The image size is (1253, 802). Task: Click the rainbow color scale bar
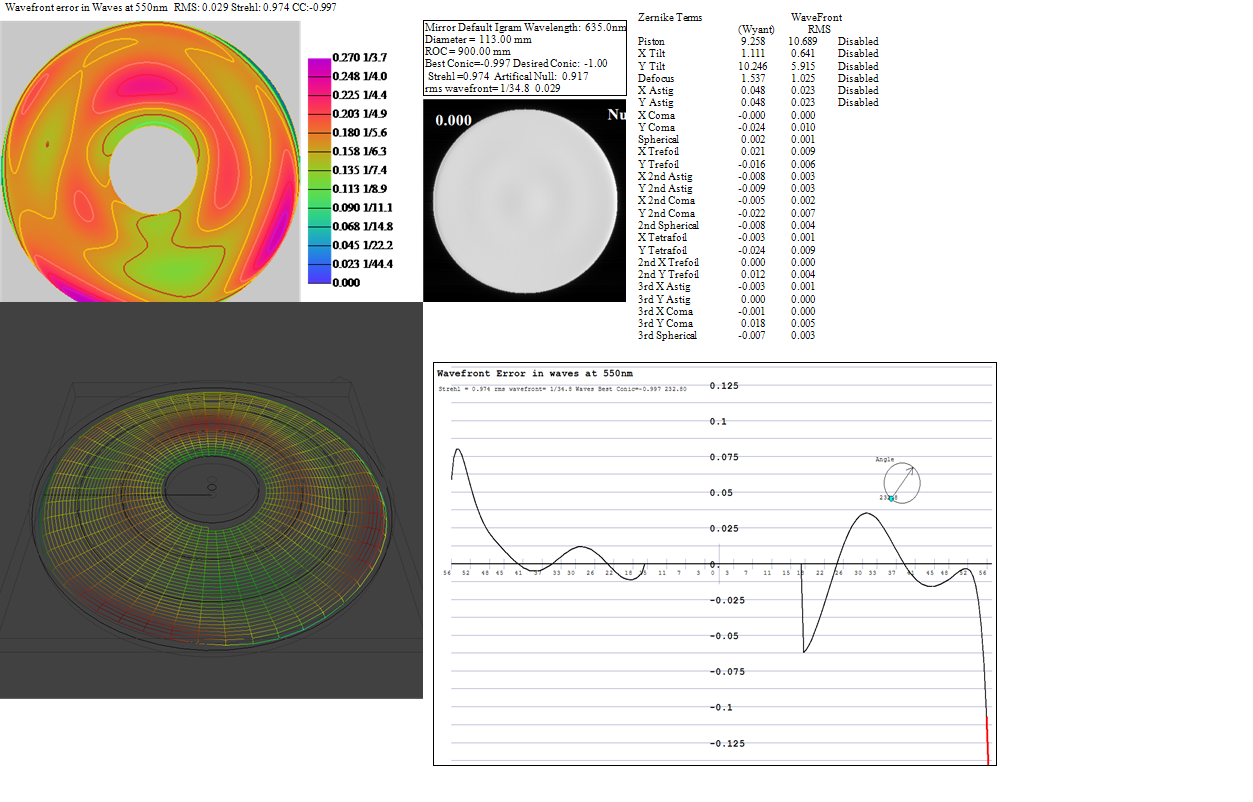click(x=319, y=170)
